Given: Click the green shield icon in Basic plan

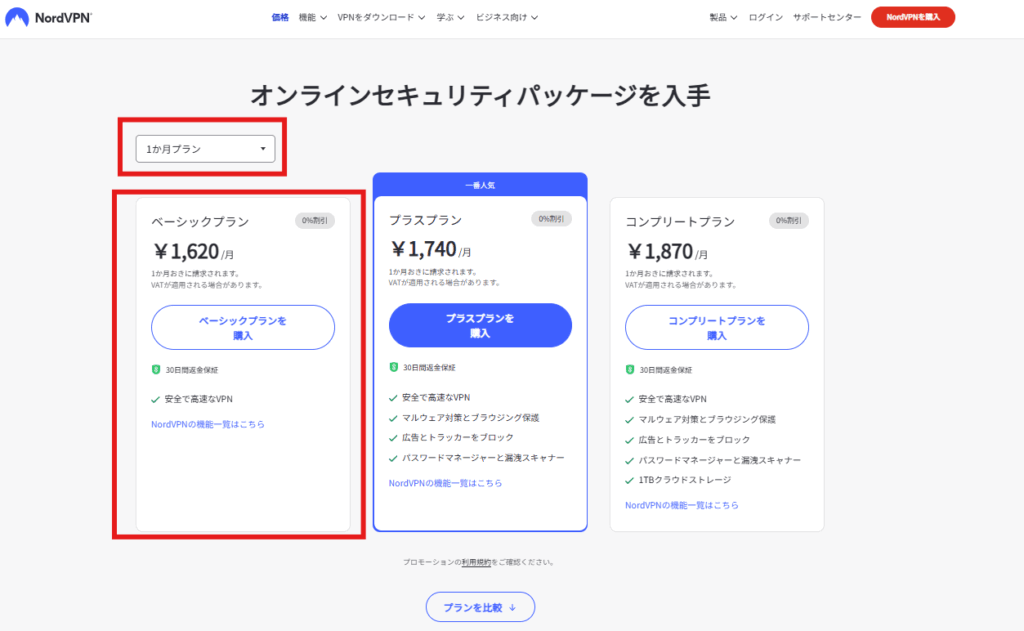Looking at the screenshot, I should [156, 370].
